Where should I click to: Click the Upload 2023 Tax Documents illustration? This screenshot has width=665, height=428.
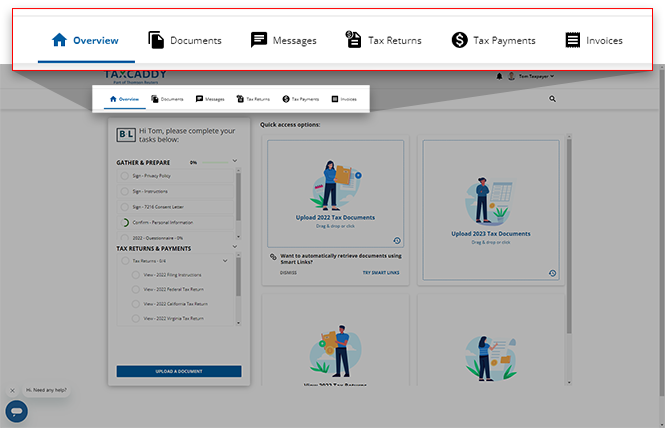tap(491, 201)
